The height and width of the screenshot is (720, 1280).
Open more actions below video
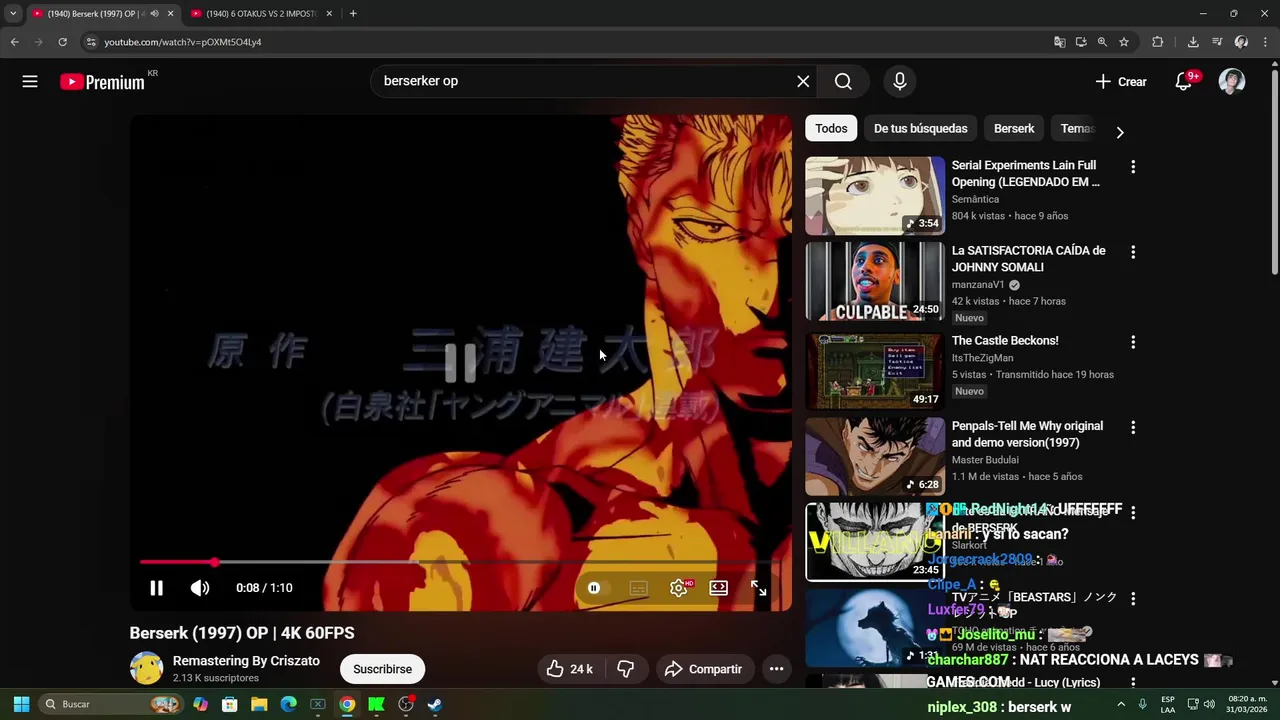click(x=776, y=669)
